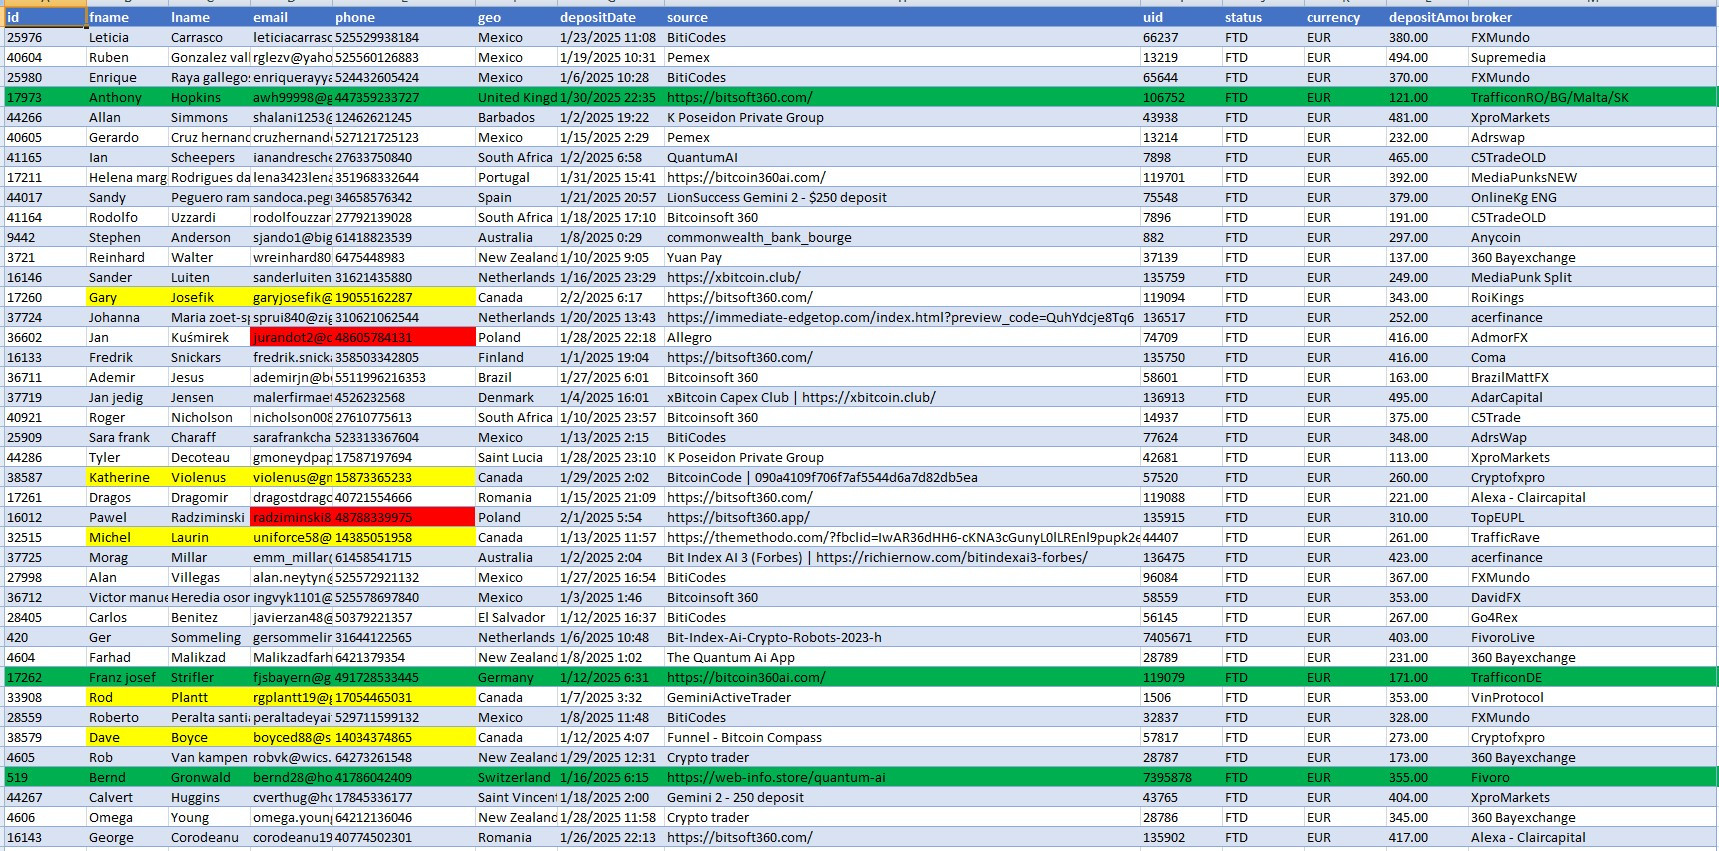Select the 'Barbados' geo cell
The height and width of the screenshot is (851, 1719).
[506, 117]
